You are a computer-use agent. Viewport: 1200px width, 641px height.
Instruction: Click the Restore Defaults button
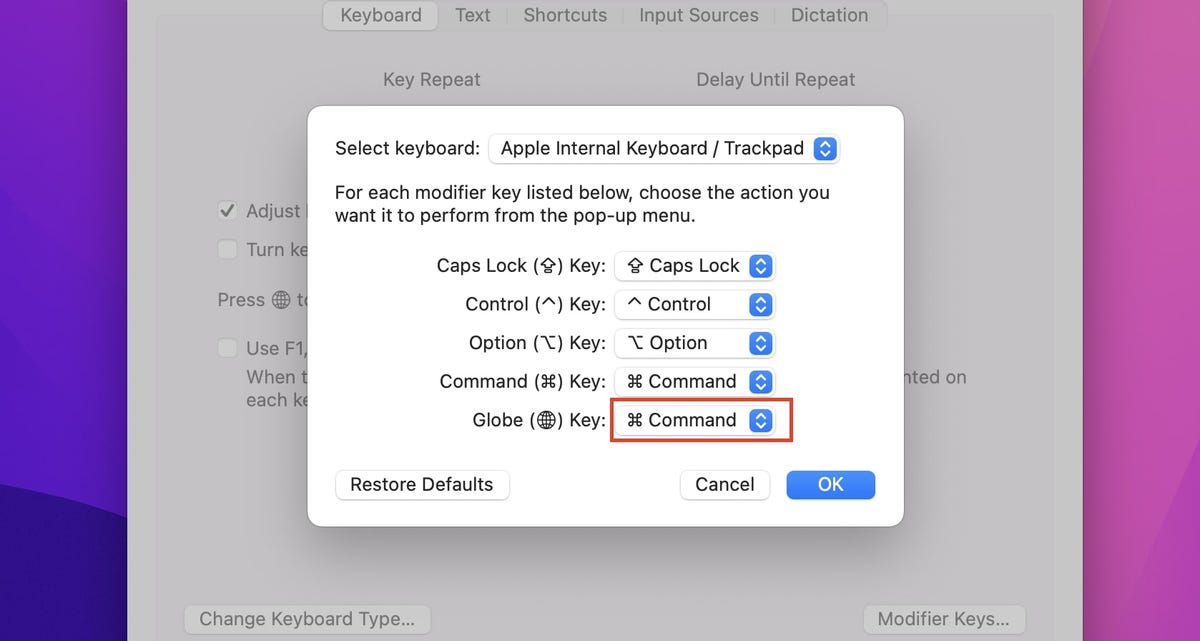[x=422, y=484]
